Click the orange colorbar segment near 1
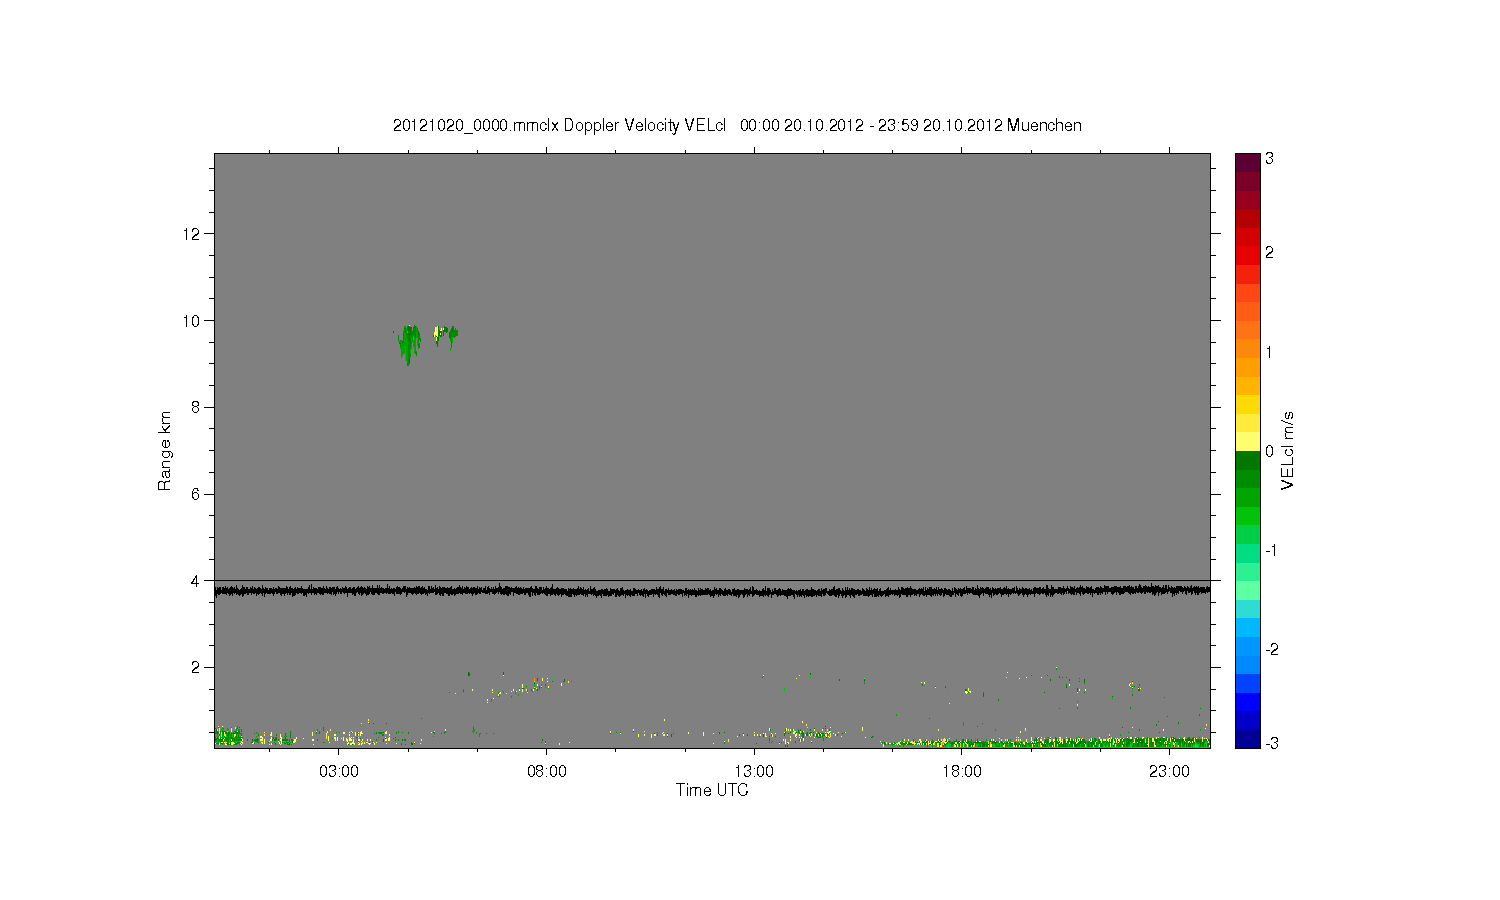 (1247, 349)
